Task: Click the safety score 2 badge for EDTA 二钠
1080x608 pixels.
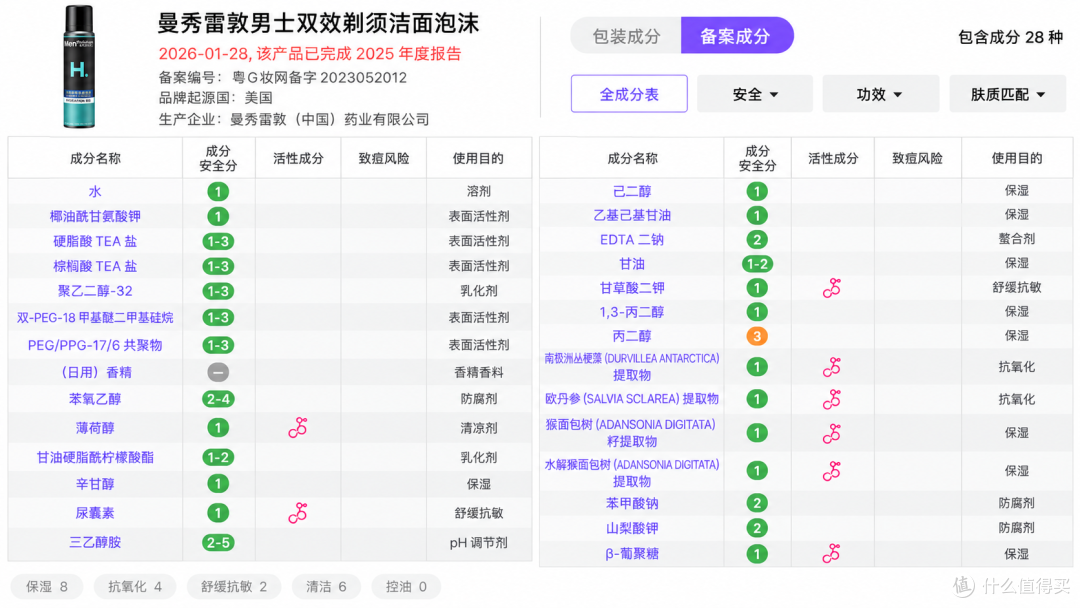Action: [x=757, y=240]
